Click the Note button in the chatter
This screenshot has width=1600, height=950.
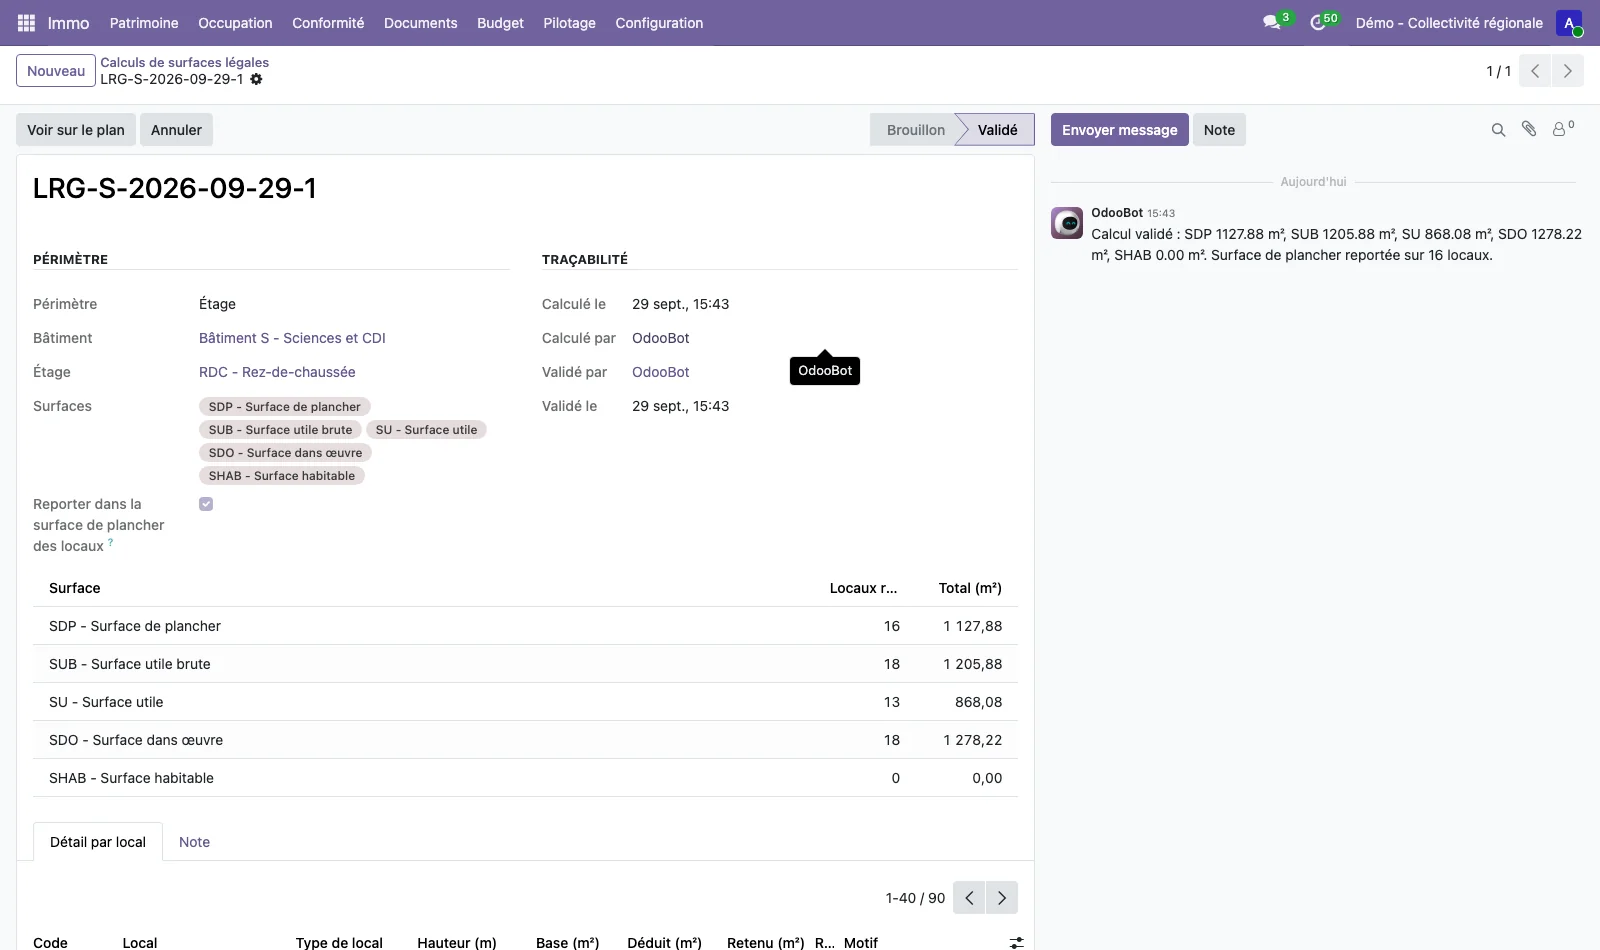coord(1219,130)
